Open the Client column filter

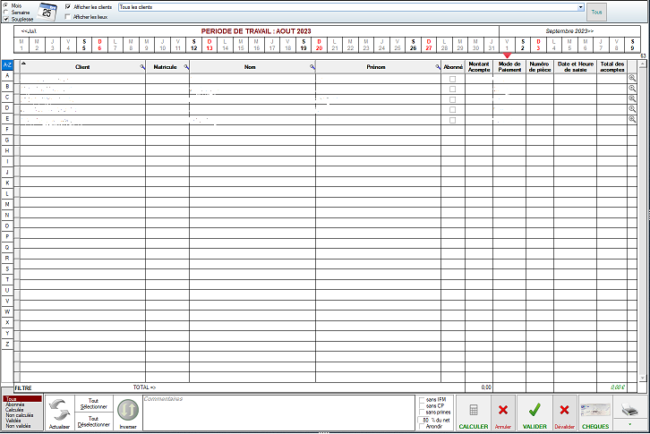141,67
